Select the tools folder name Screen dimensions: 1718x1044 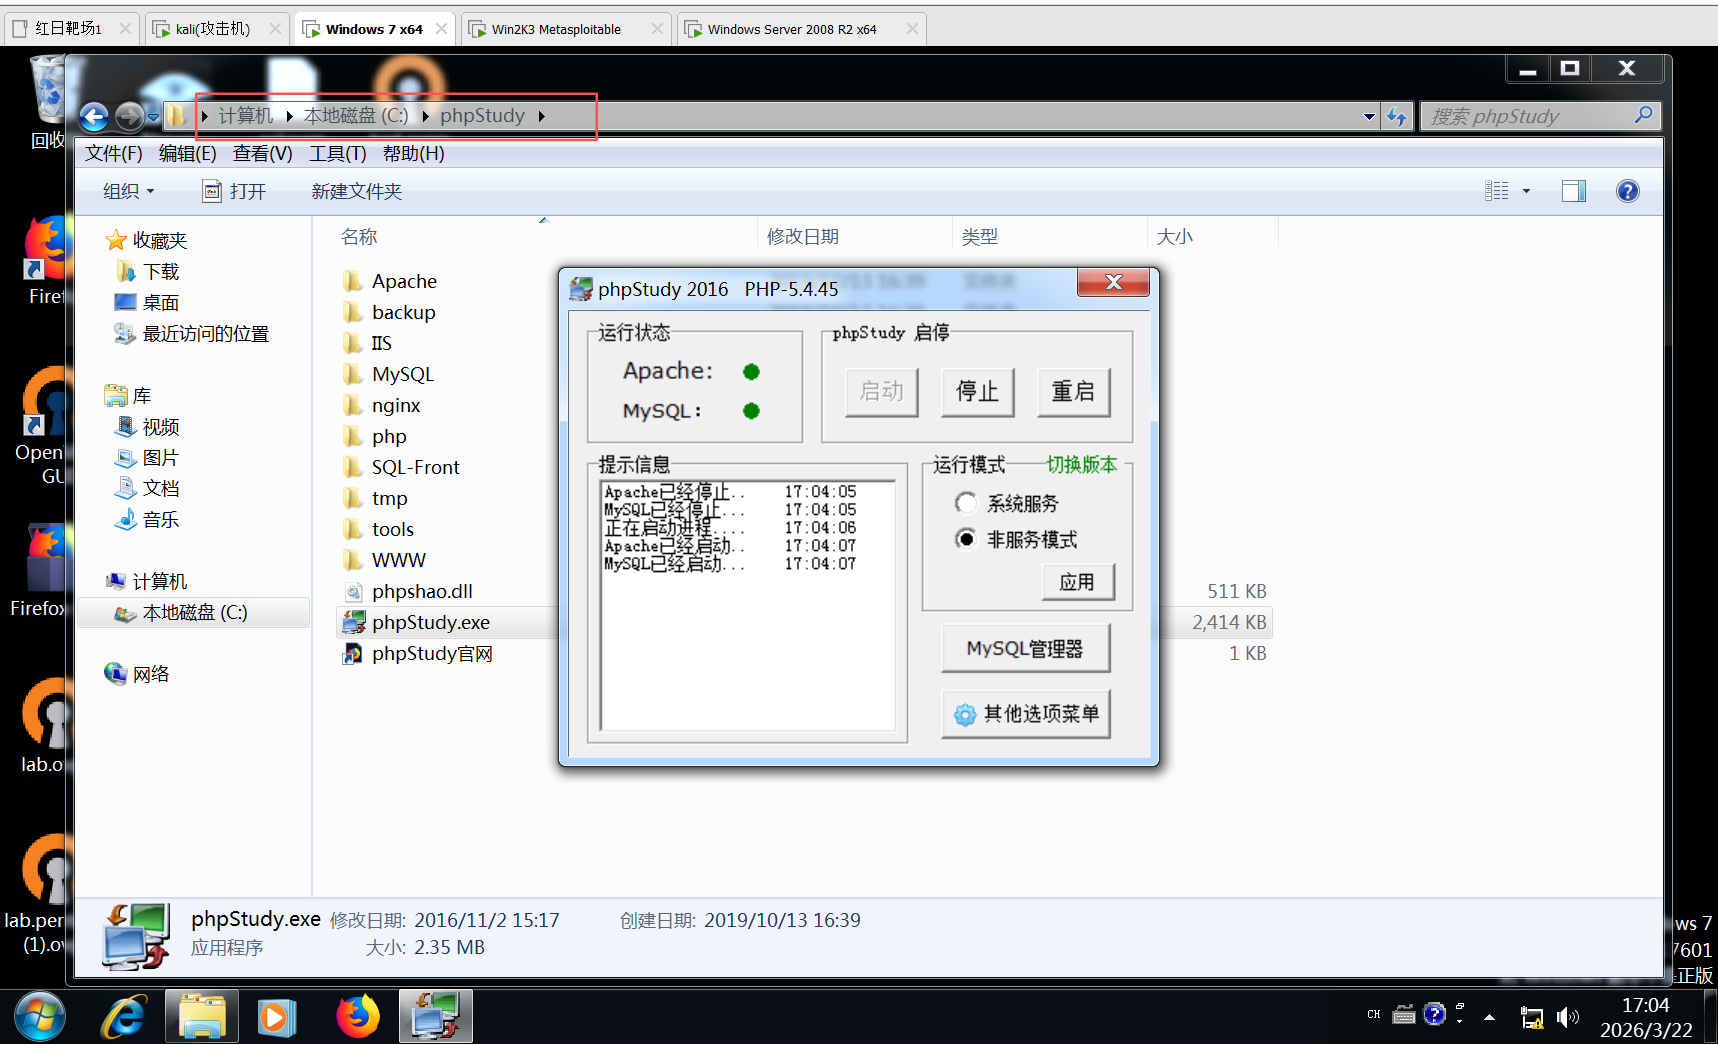[393, 529]
